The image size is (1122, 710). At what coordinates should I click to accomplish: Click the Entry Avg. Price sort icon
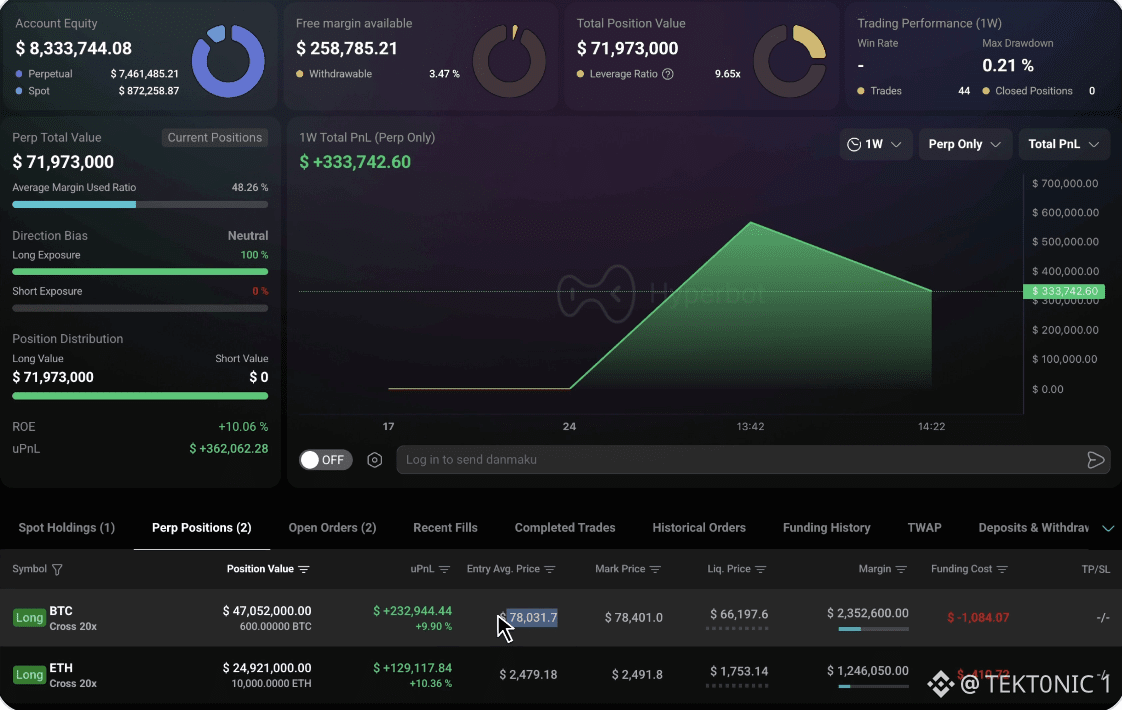[550, 569]
